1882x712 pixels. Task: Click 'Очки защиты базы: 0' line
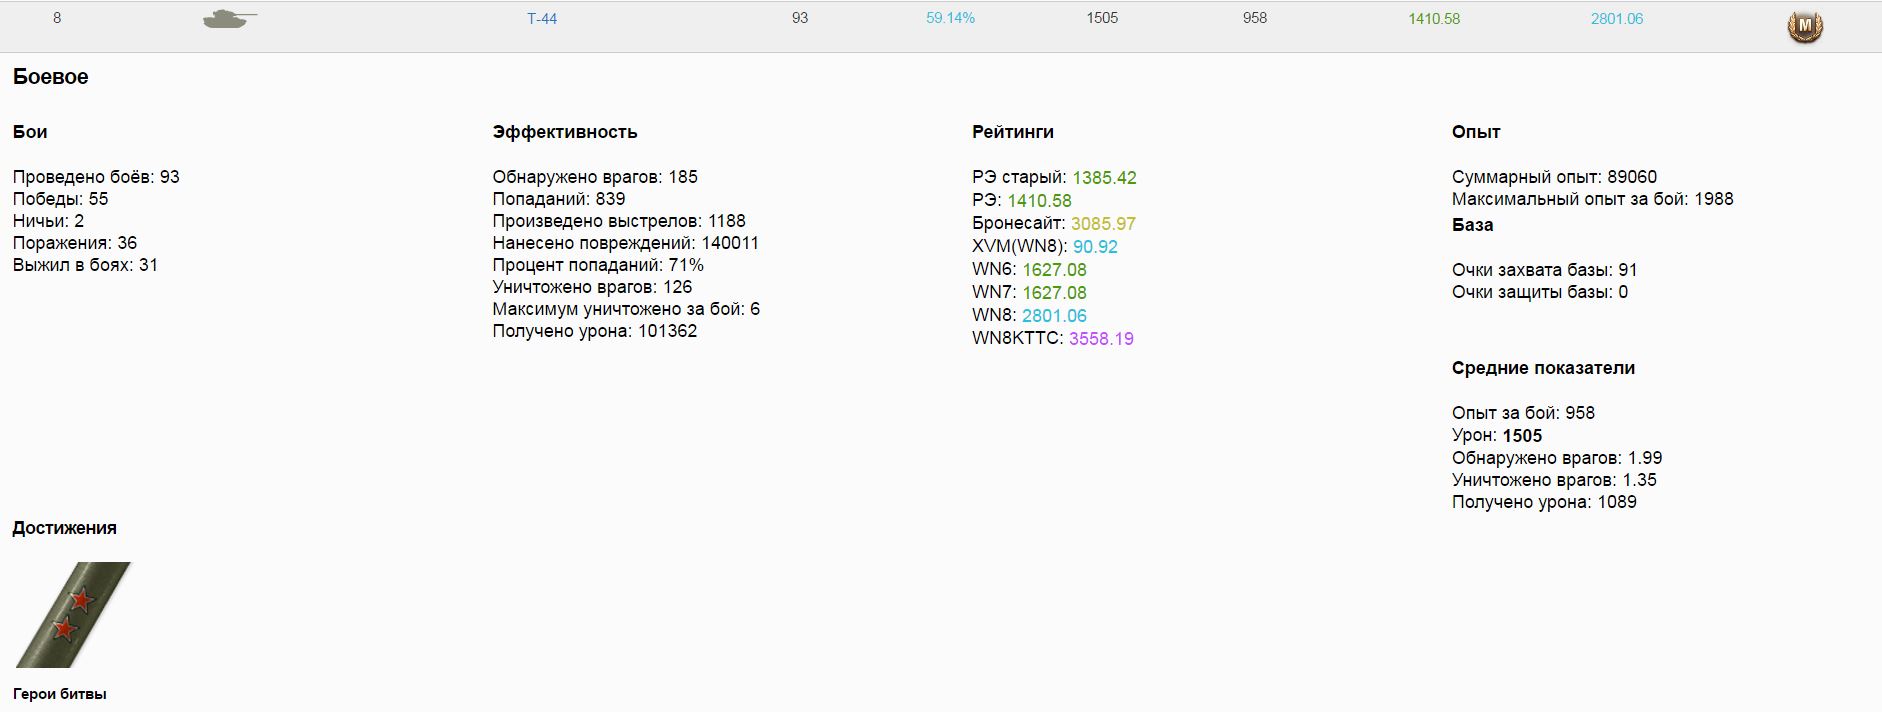[1540, 292]
